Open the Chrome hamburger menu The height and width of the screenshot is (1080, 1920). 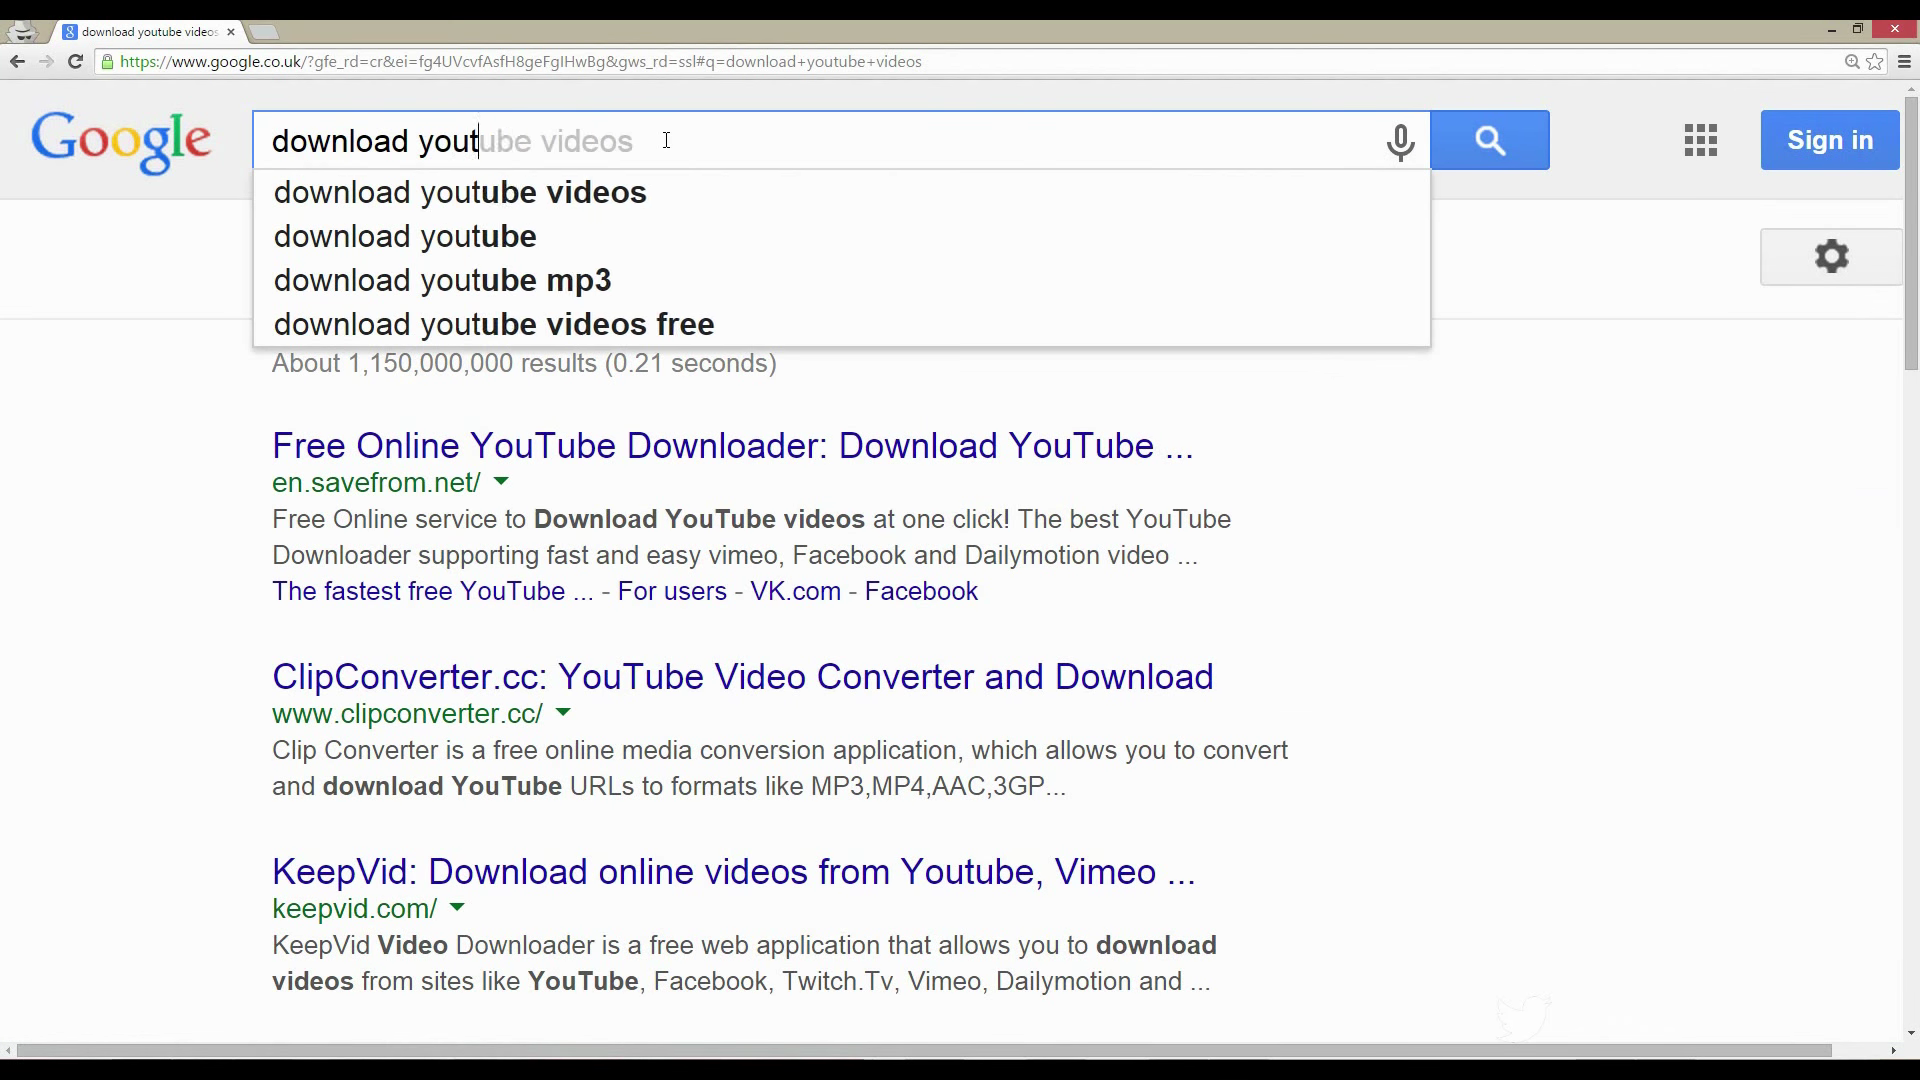click(x=1904, y=62)
